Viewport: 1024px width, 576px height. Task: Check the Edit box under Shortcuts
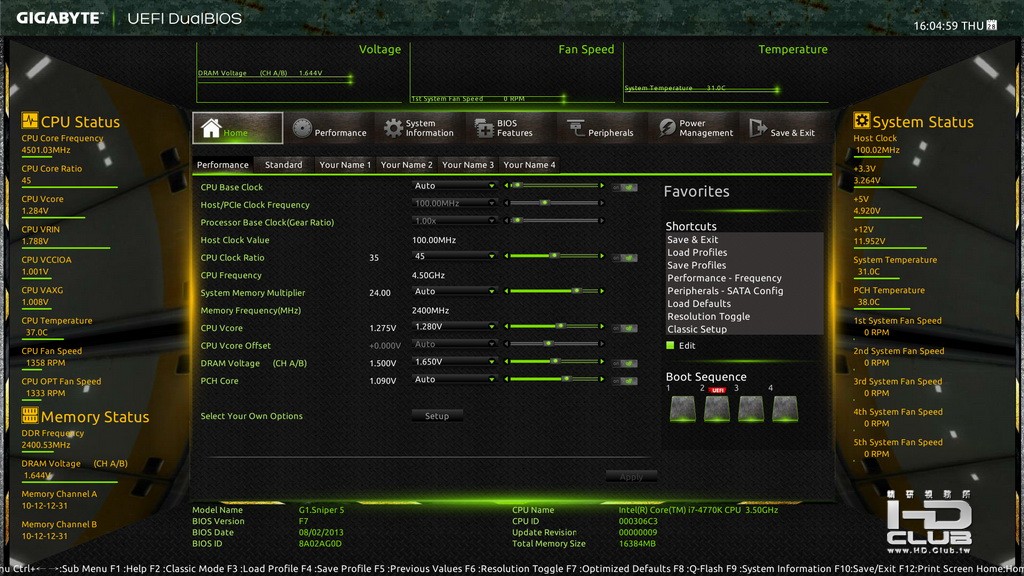coord(670,345)
